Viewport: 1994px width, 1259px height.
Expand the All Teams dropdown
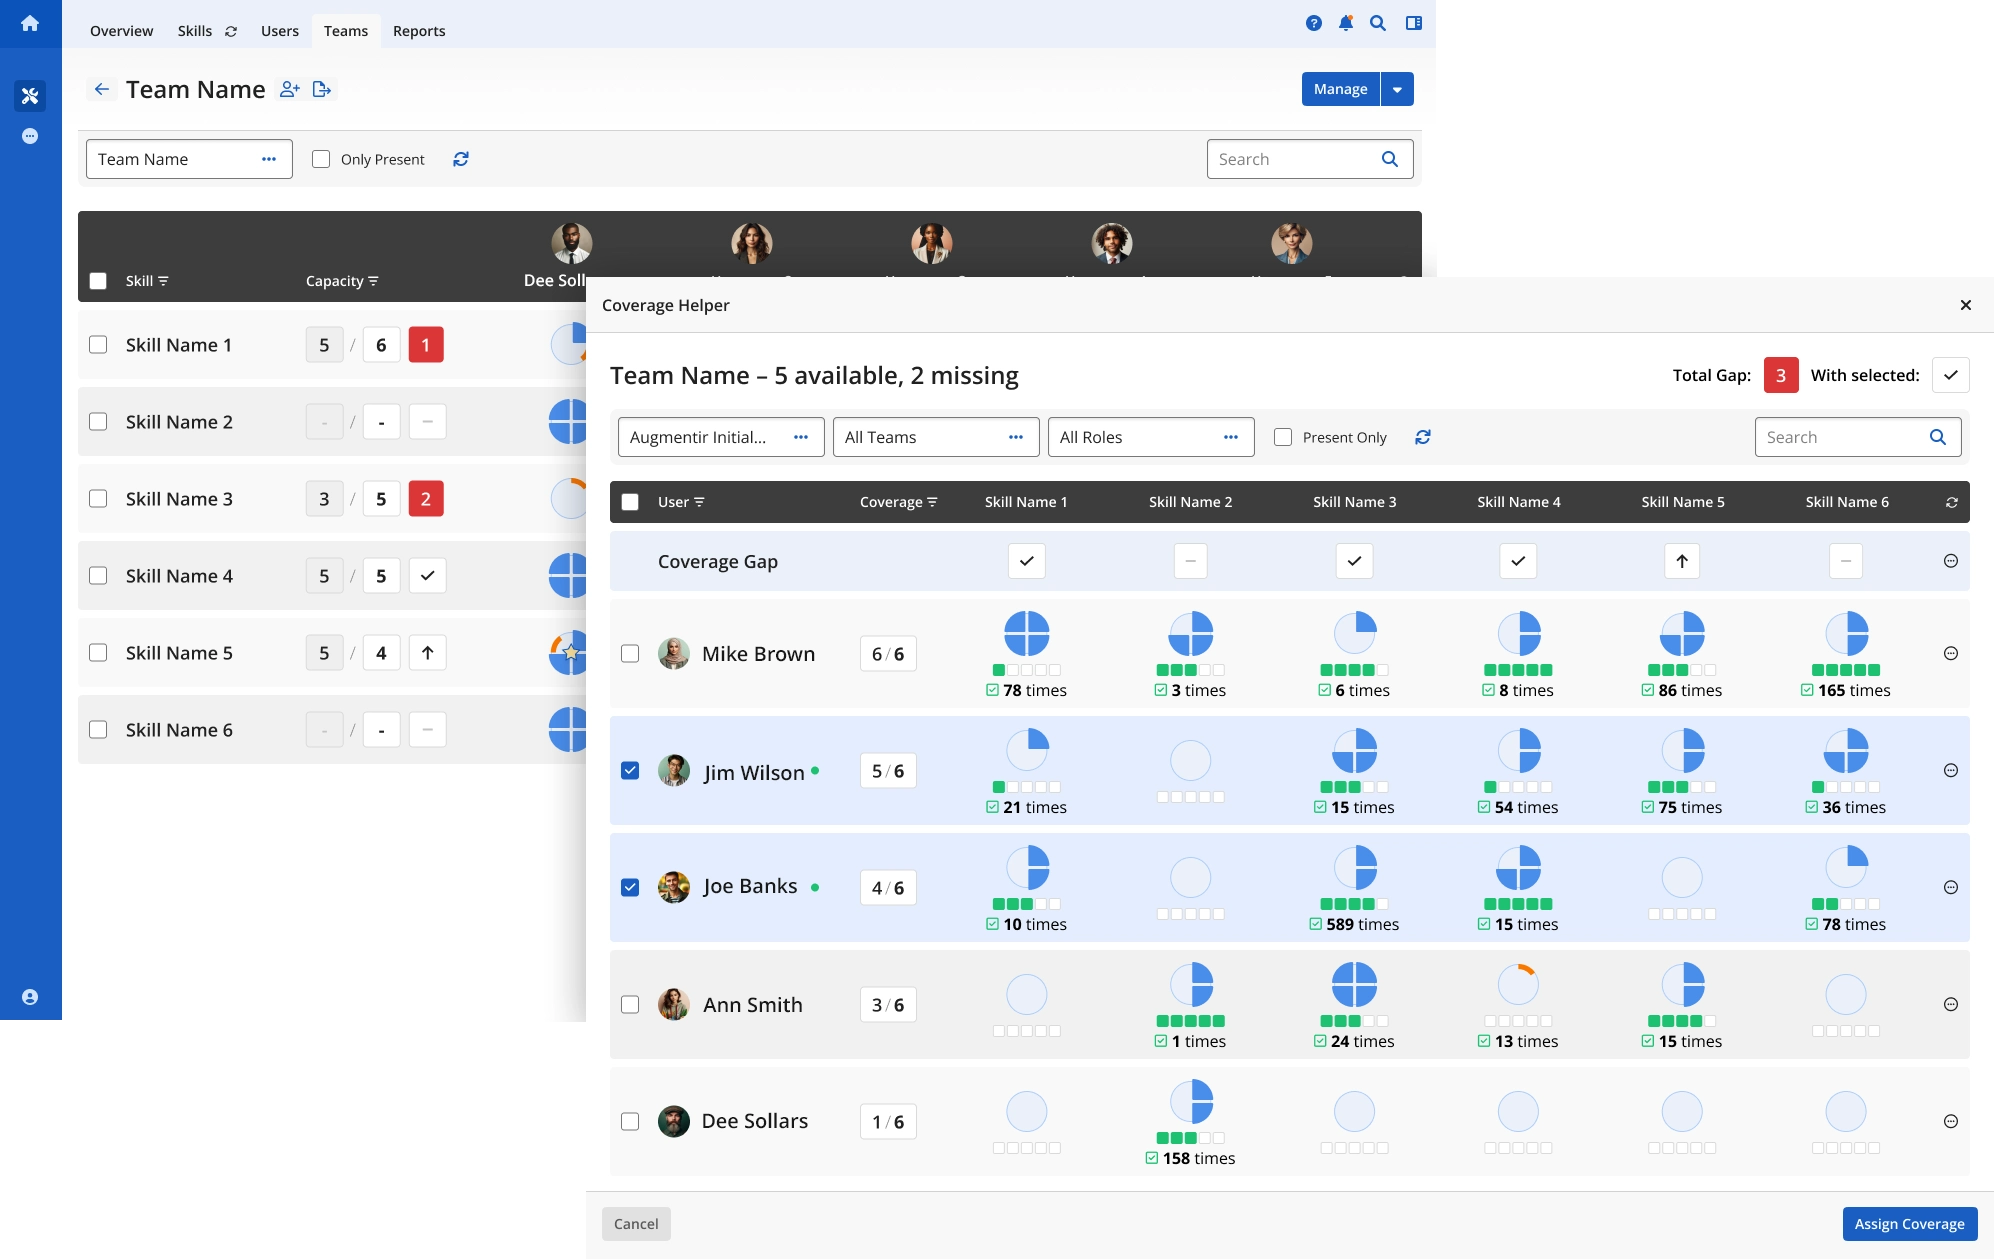click(936, 437)
